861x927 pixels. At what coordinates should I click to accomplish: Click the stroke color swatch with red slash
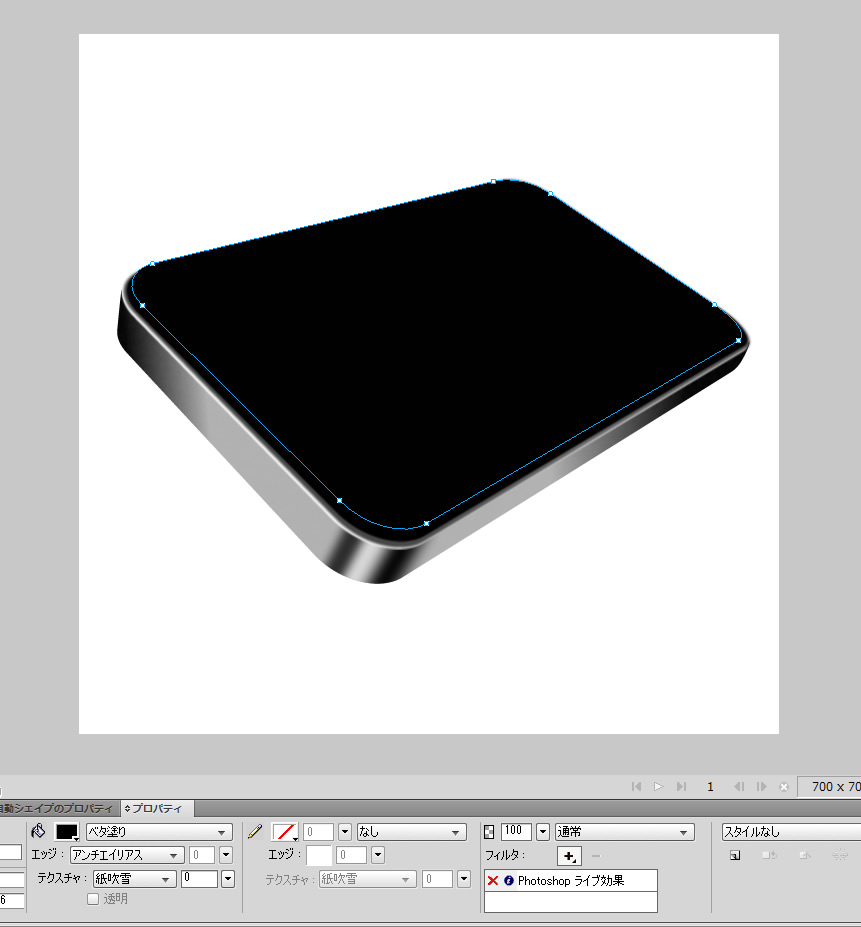point(284,832)
